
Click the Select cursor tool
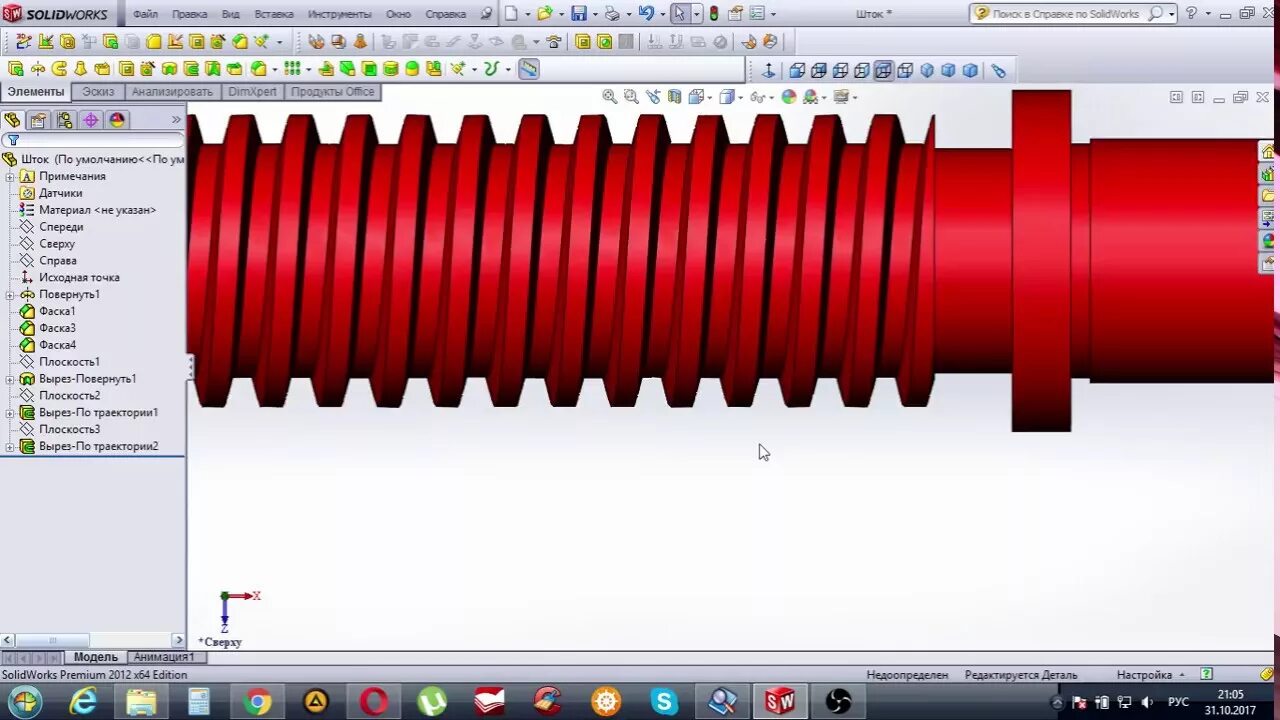(679, 14)
